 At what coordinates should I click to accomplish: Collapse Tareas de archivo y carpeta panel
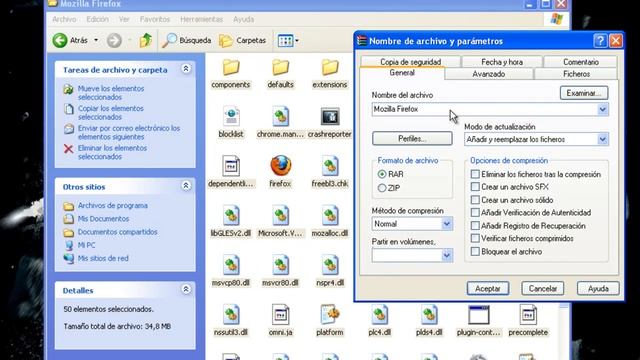[186, 69]
